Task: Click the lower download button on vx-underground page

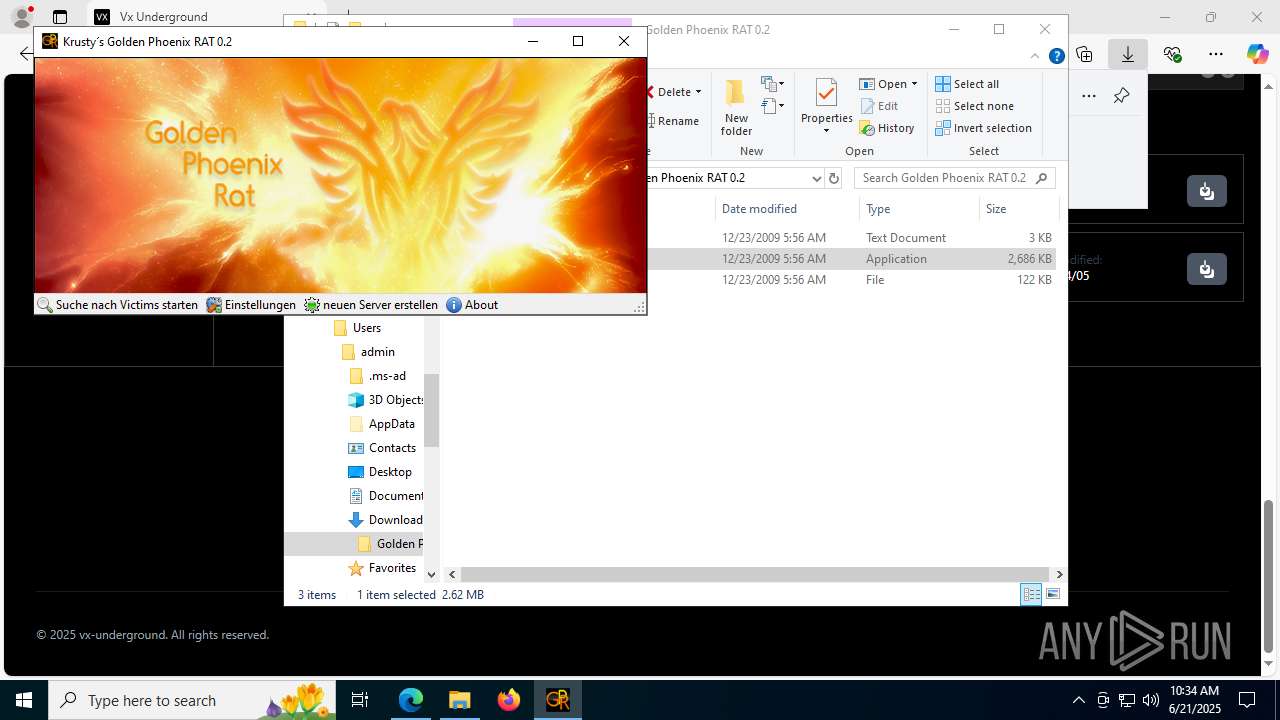Action: [1207, 268]
